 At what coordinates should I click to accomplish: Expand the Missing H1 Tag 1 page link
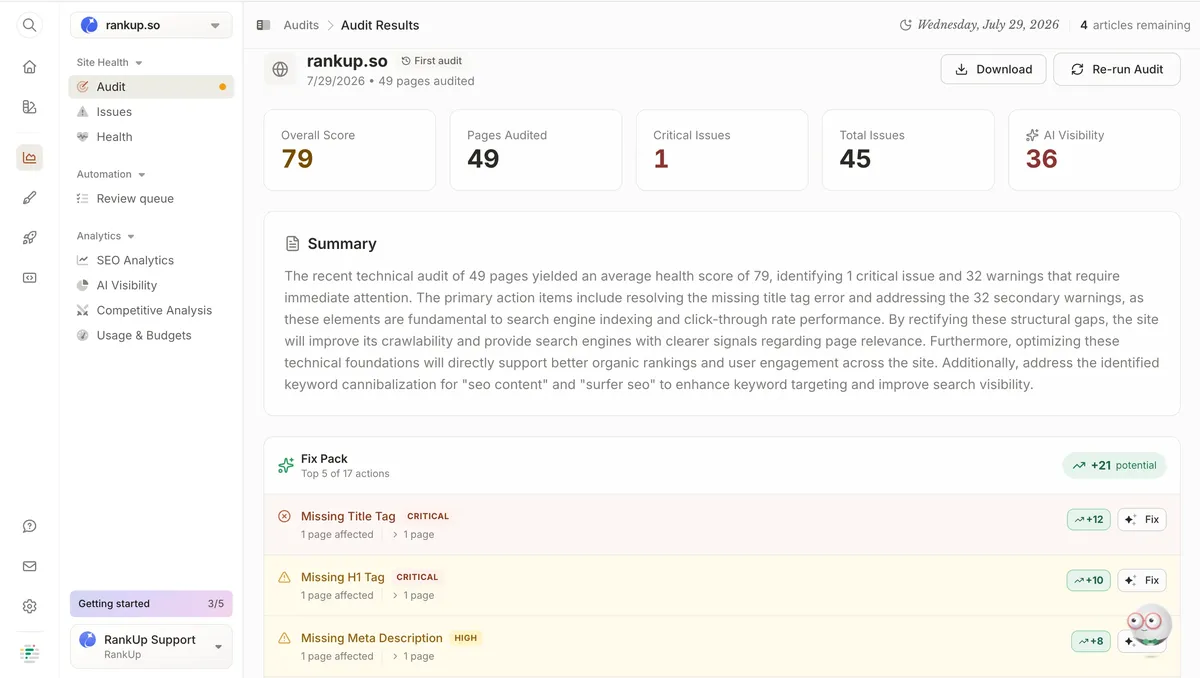pos(413,595)
